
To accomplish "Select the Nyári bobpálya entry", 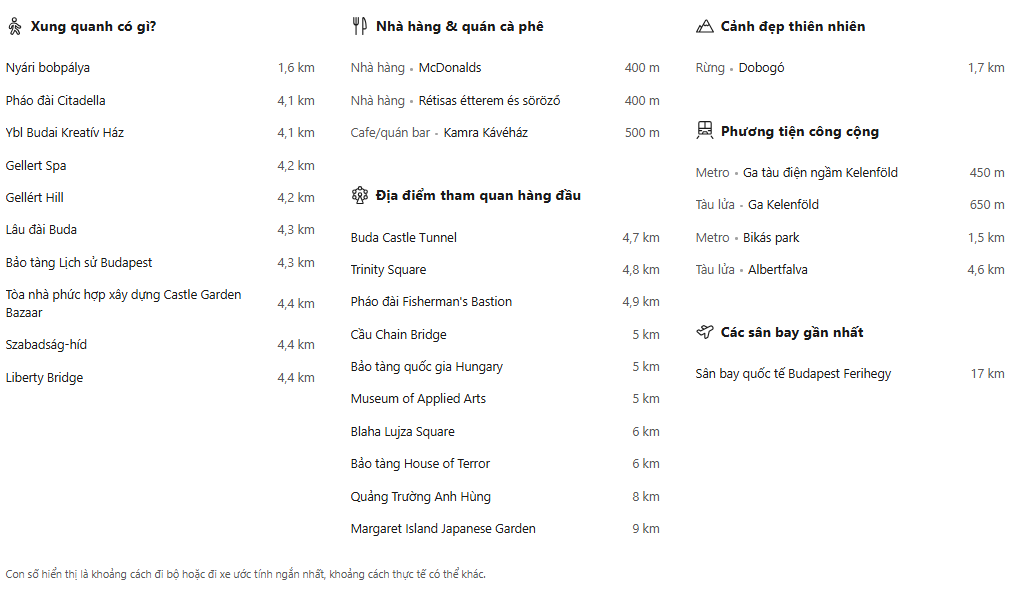I will coord(48,68).
